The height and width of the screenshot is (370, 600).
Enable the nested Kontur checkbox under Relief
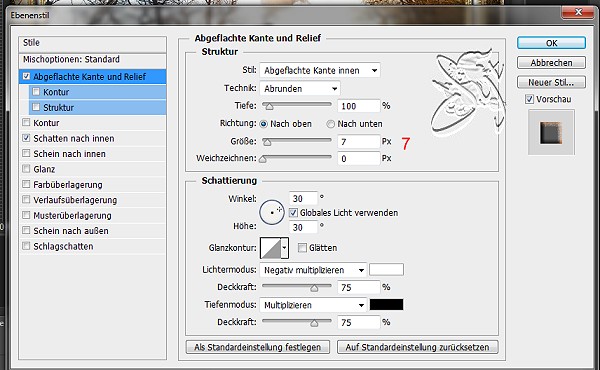tap(36, 92)
